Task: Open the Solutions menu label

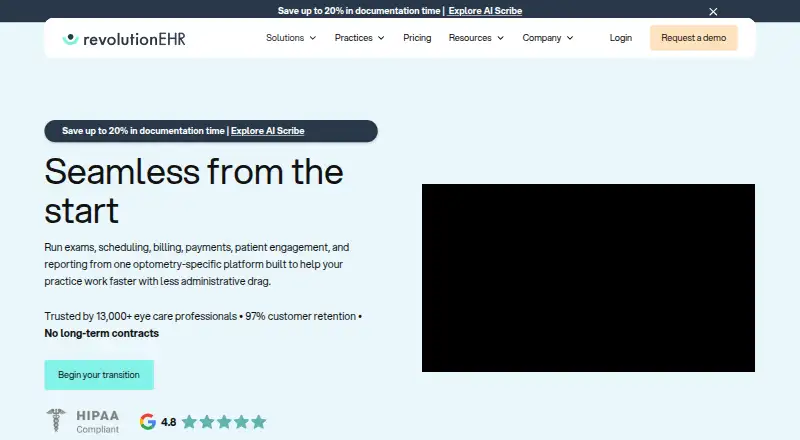Action: (x=285, y=38)
